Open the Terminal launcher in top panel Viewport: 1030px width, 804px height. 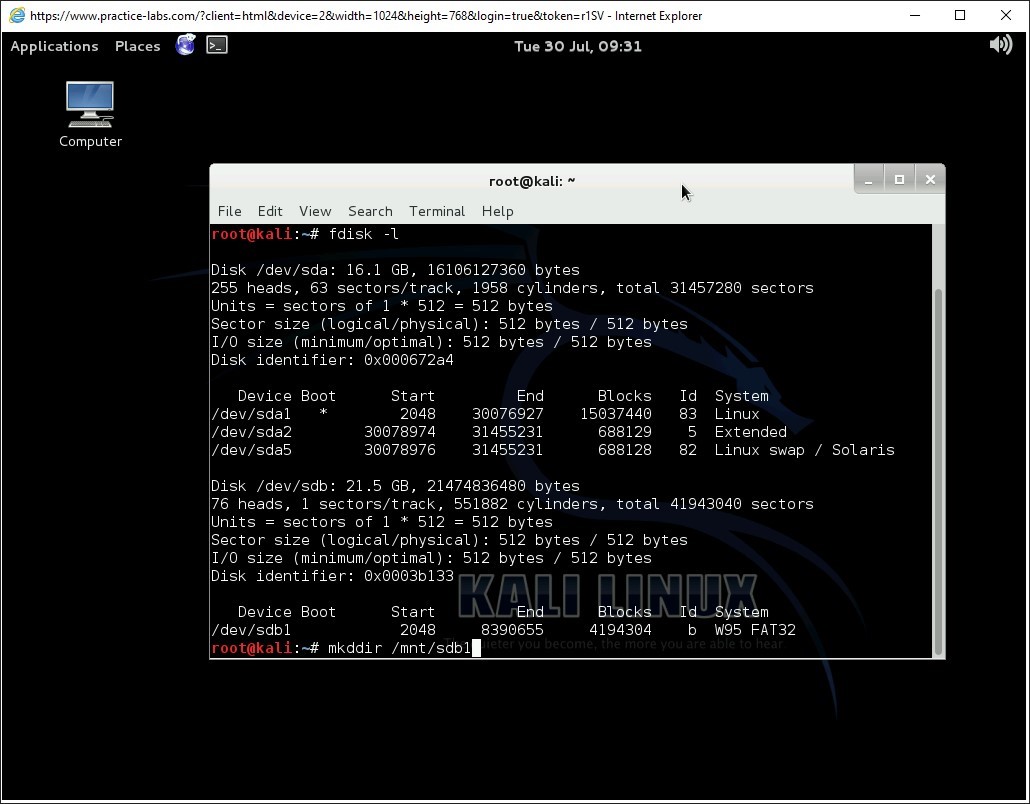click(x=217, y=45)
